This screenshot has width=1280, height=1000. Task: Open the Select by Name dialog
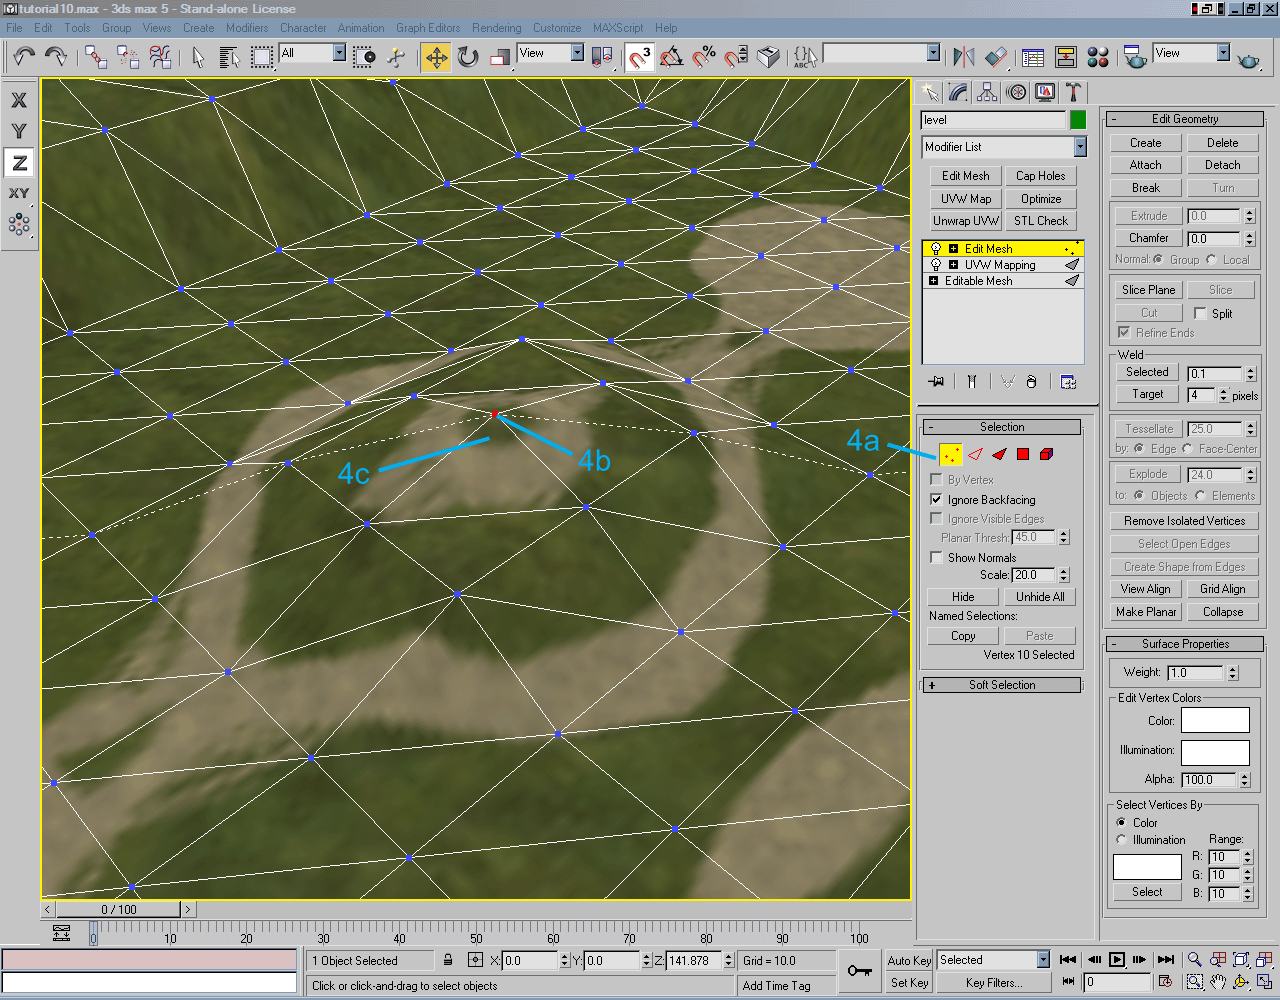pos(231,57)
